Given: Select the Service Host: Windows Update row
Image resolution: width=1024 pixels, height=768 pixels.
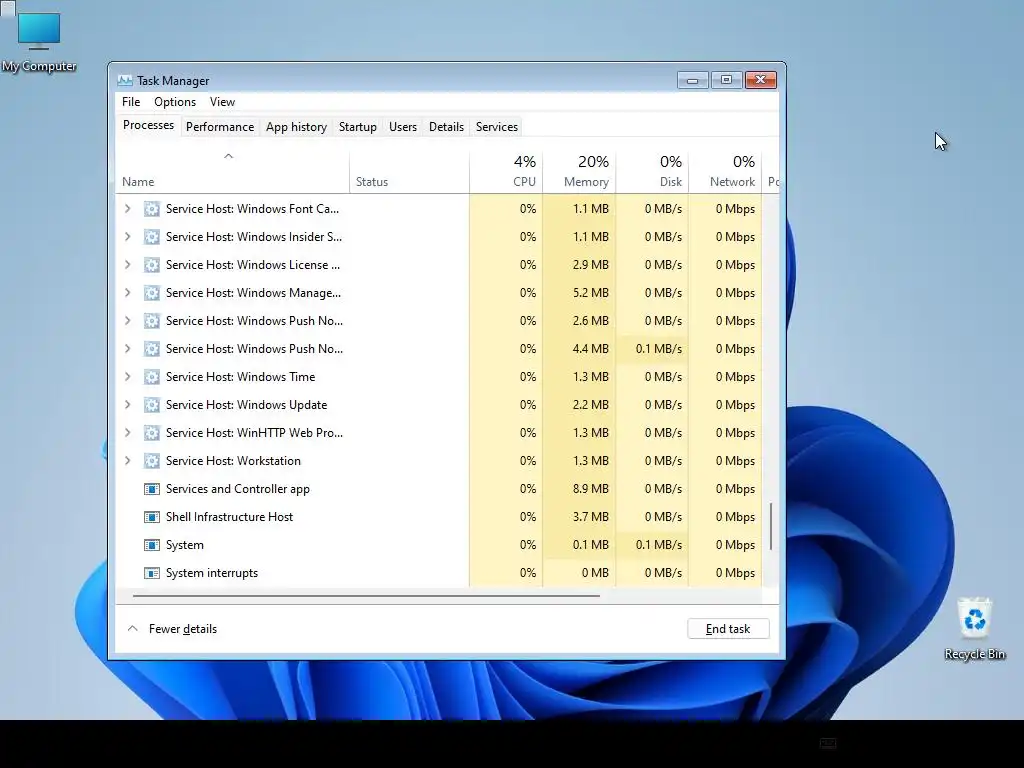Looking at the screenshot, I should (438, 405).
